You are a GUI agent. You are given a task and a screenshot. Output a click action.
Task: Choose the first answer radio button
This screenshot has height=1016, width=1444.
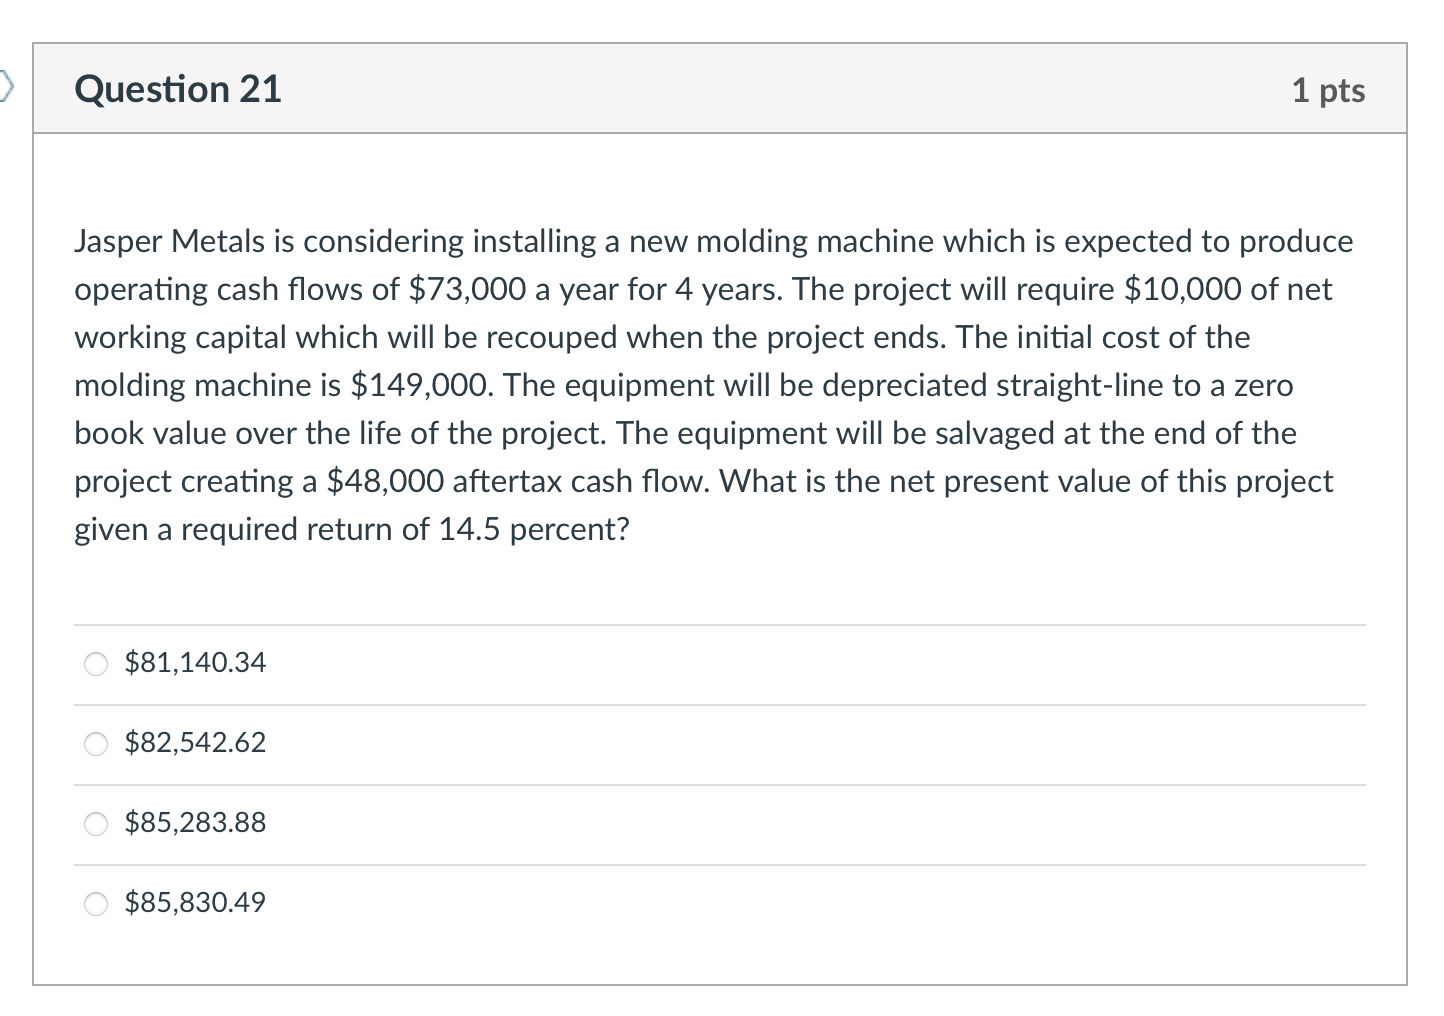point(95,662)
